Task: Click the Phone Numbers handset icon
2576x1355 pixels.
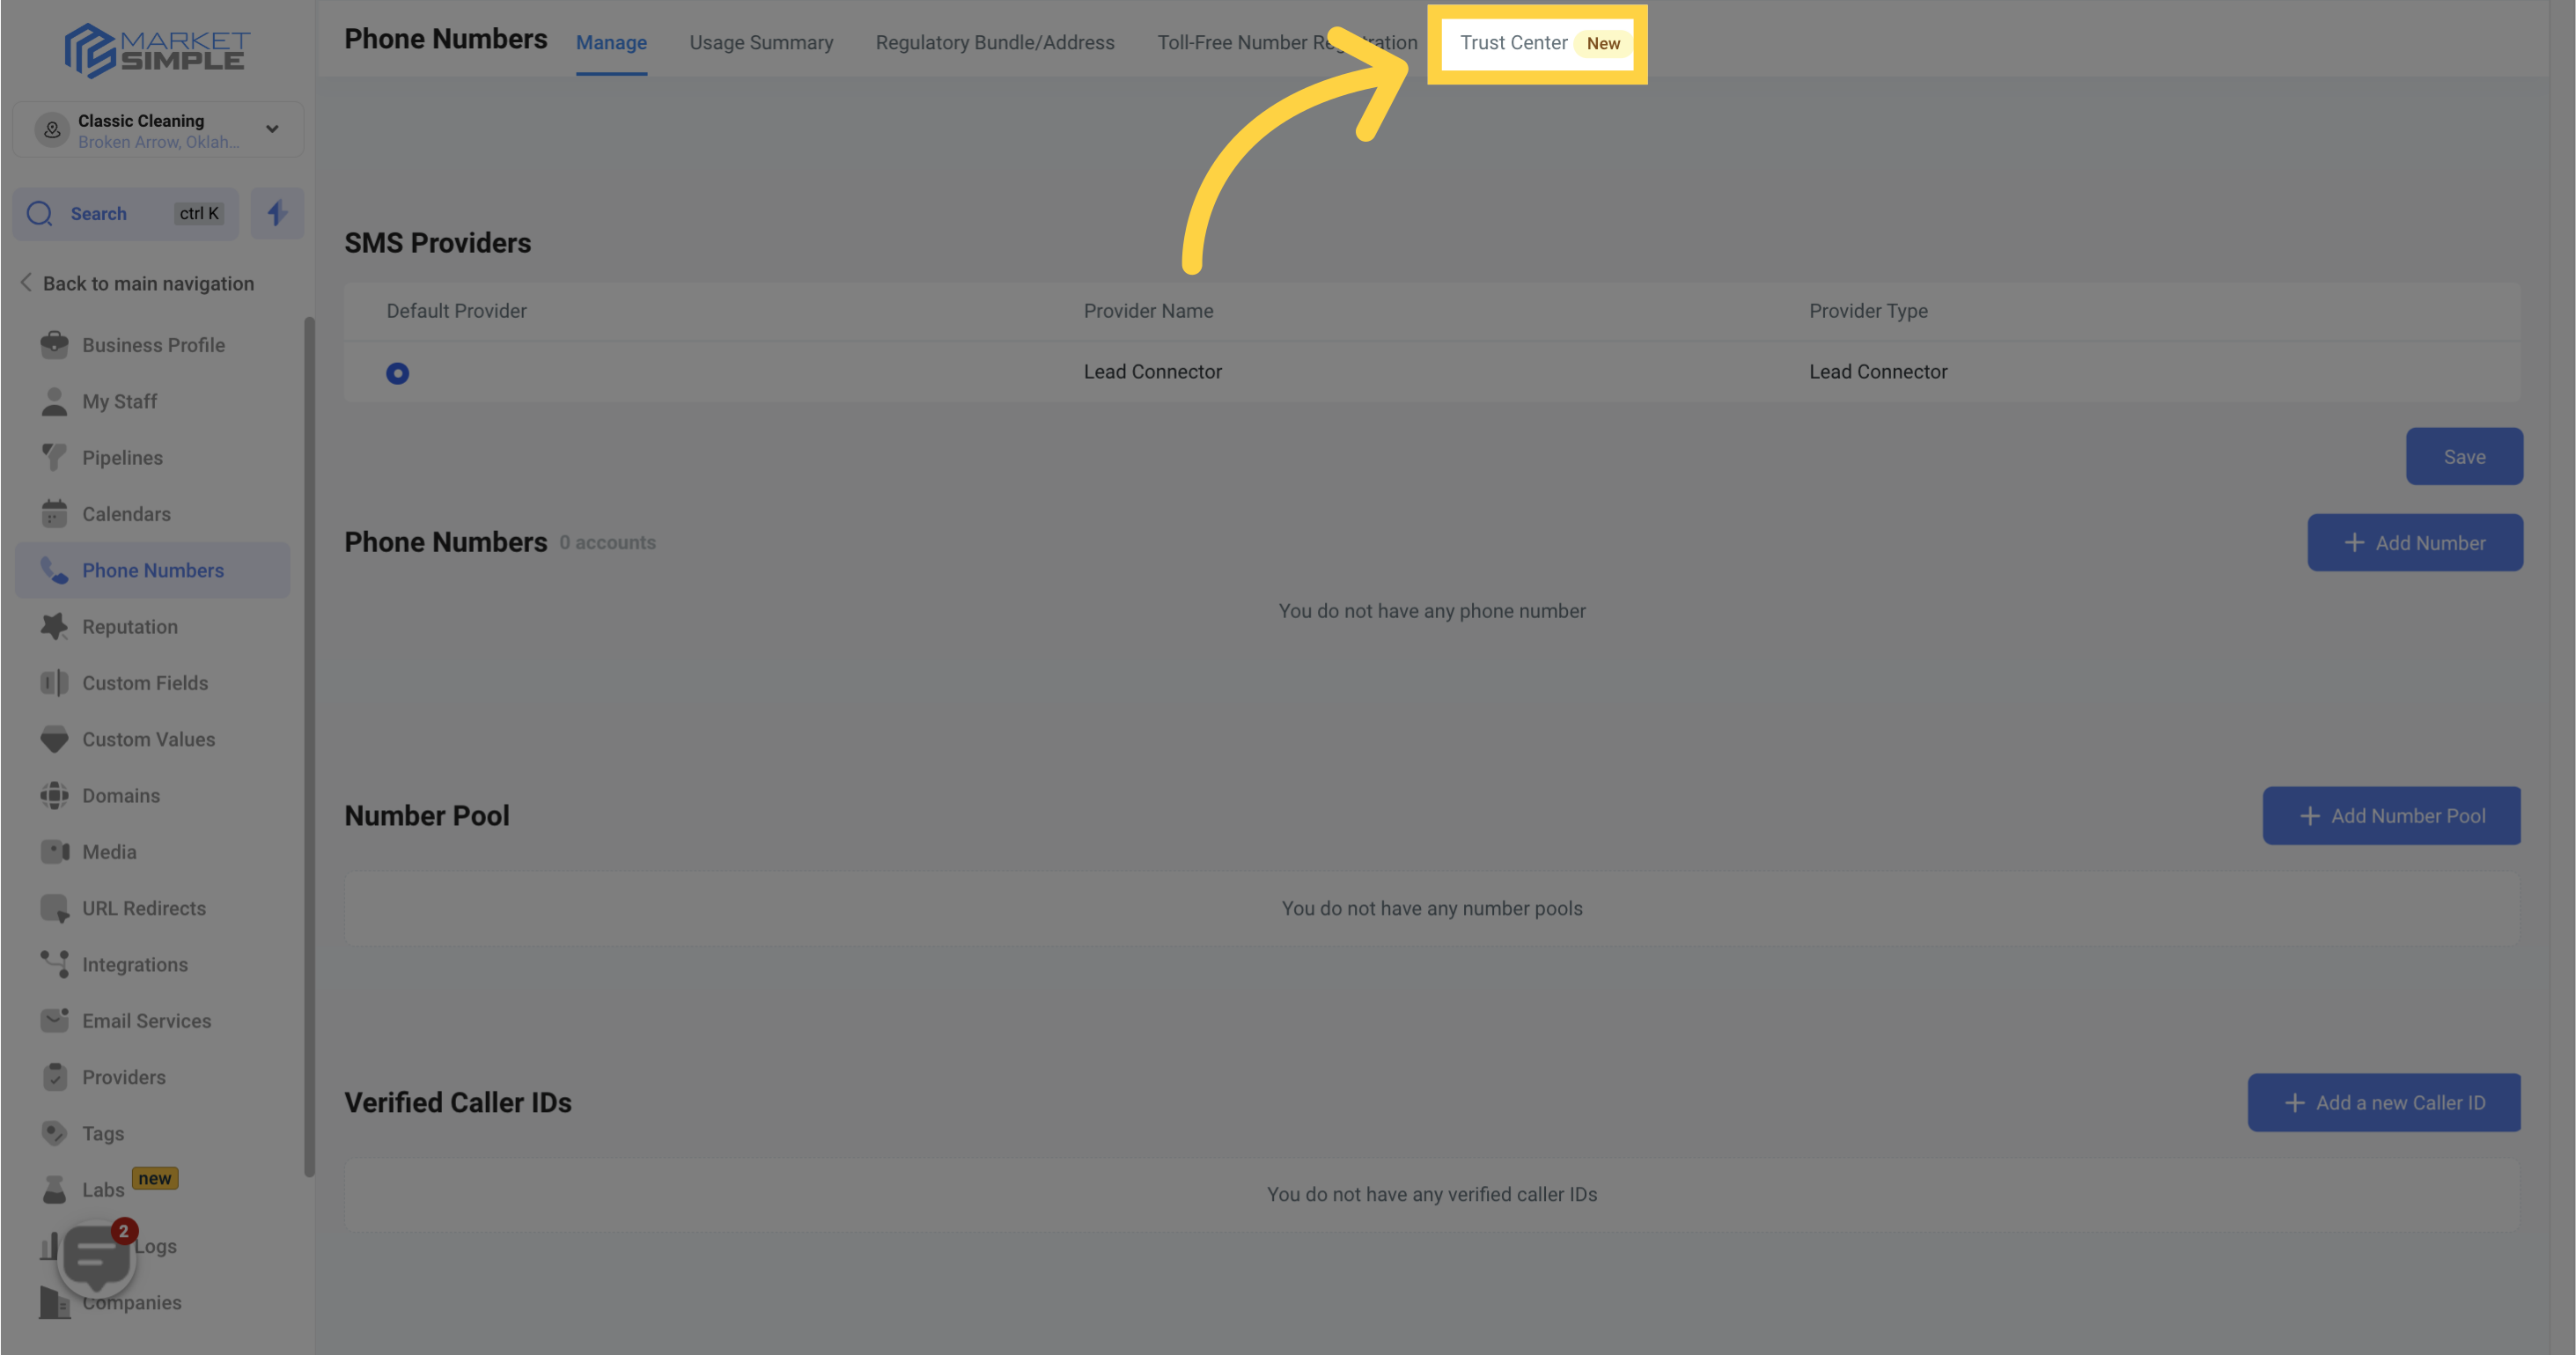Action: 54,570
